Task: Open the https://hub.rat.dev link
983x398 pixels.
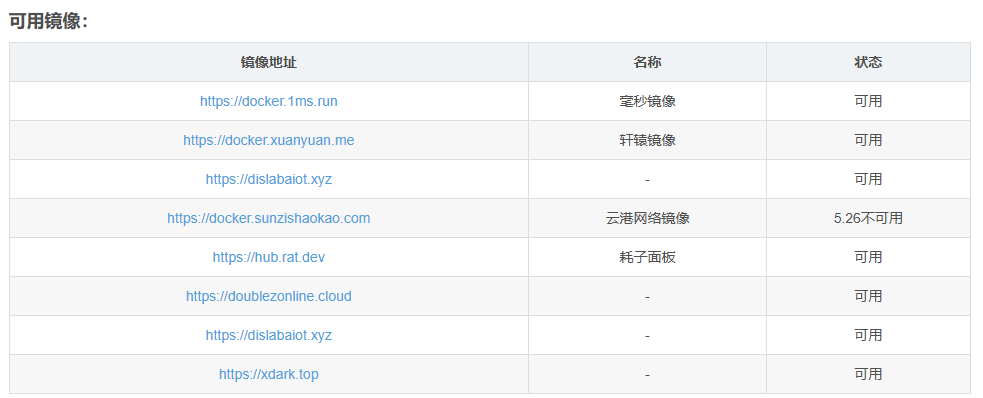Action: (268, 257)
